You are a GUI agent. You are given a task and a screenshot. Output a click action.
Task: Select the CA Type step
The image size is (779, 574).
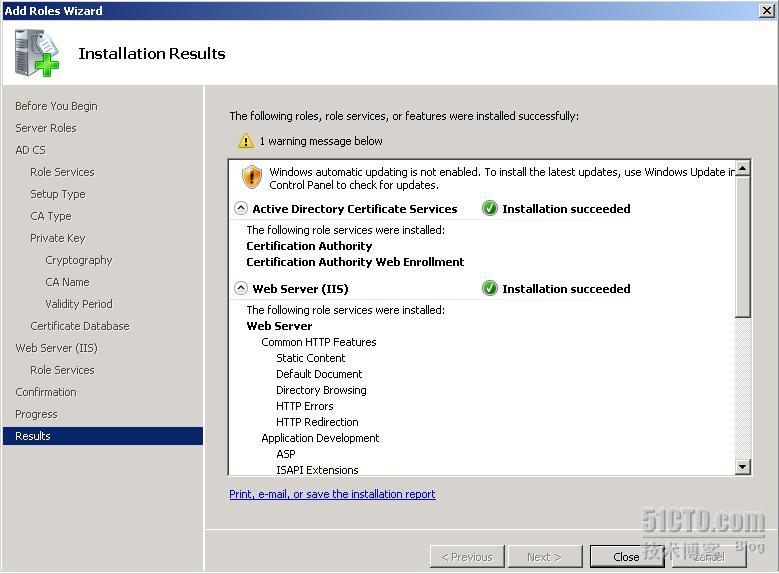click(x=51, y=216)
